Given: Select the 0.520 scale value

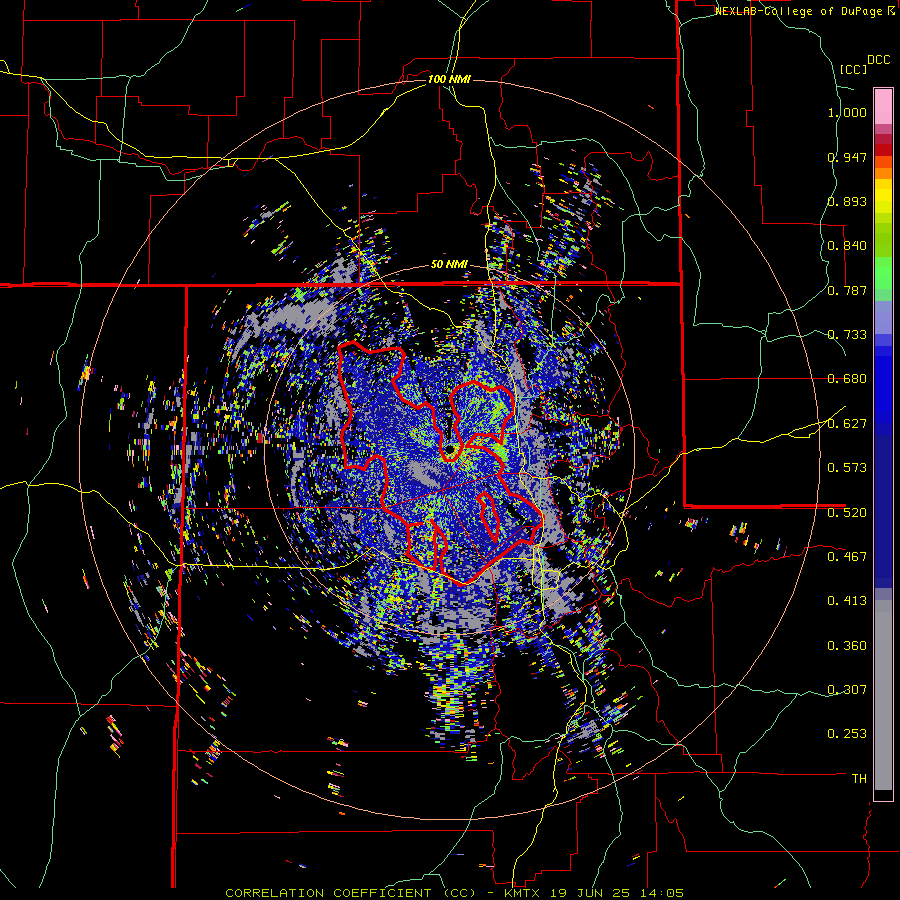Looking at the screenshot, I should click(847, 512).
